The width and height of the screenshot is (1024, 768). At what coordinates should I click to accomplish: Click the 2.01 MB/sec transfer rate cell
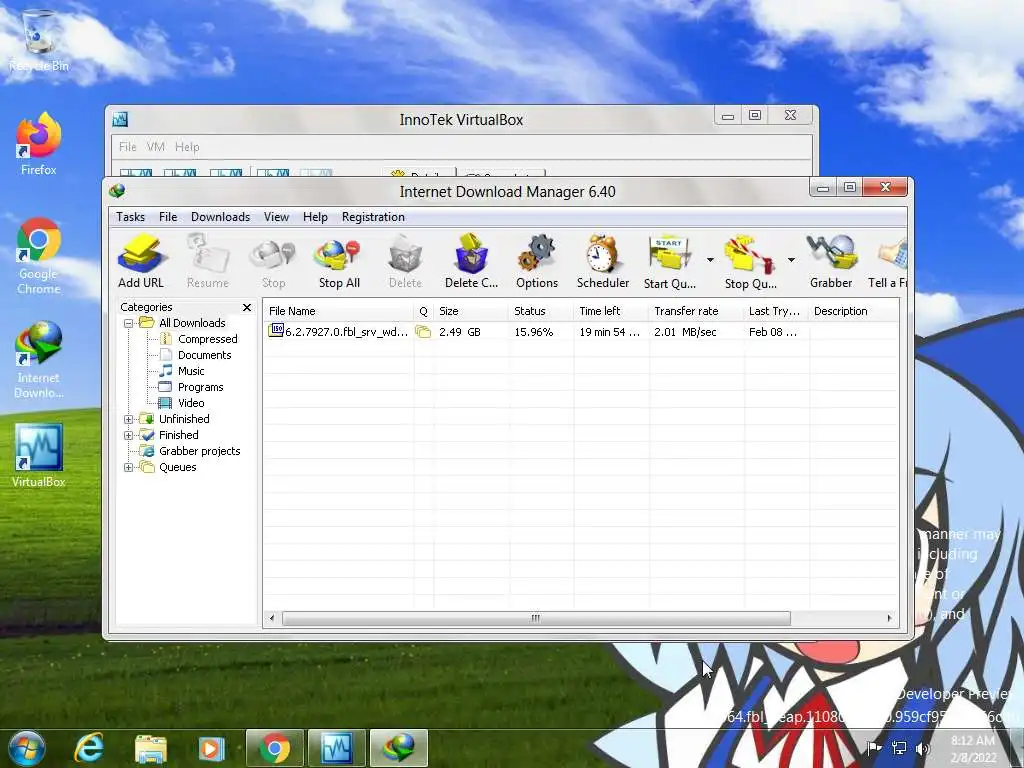[x=685, y=332]
